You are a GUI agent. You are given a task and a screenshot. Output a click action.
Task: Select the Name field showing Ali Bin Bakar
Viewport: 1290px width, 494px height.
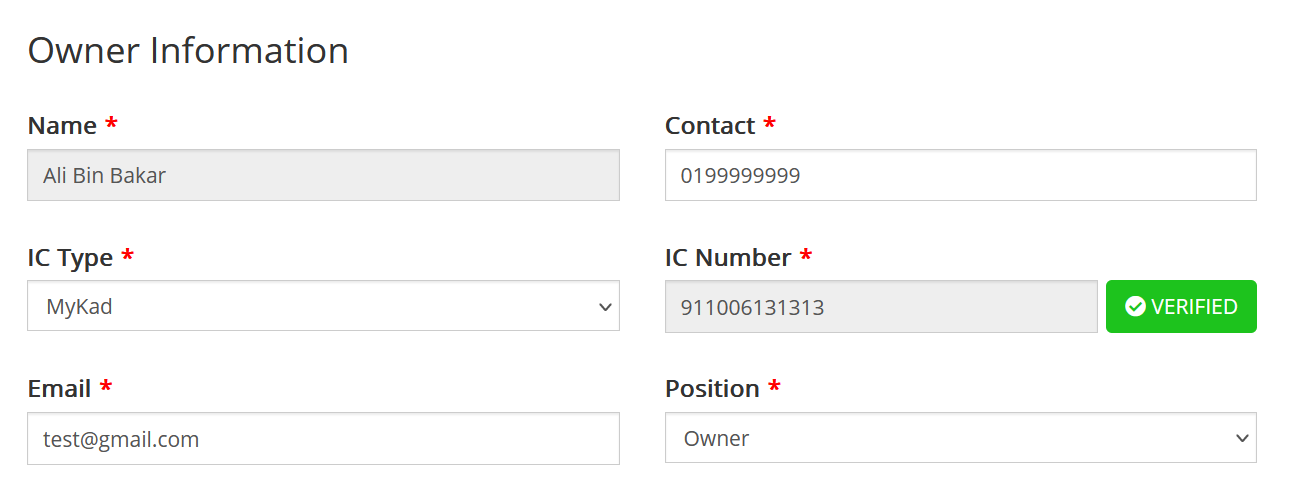[x=323, y=175]
